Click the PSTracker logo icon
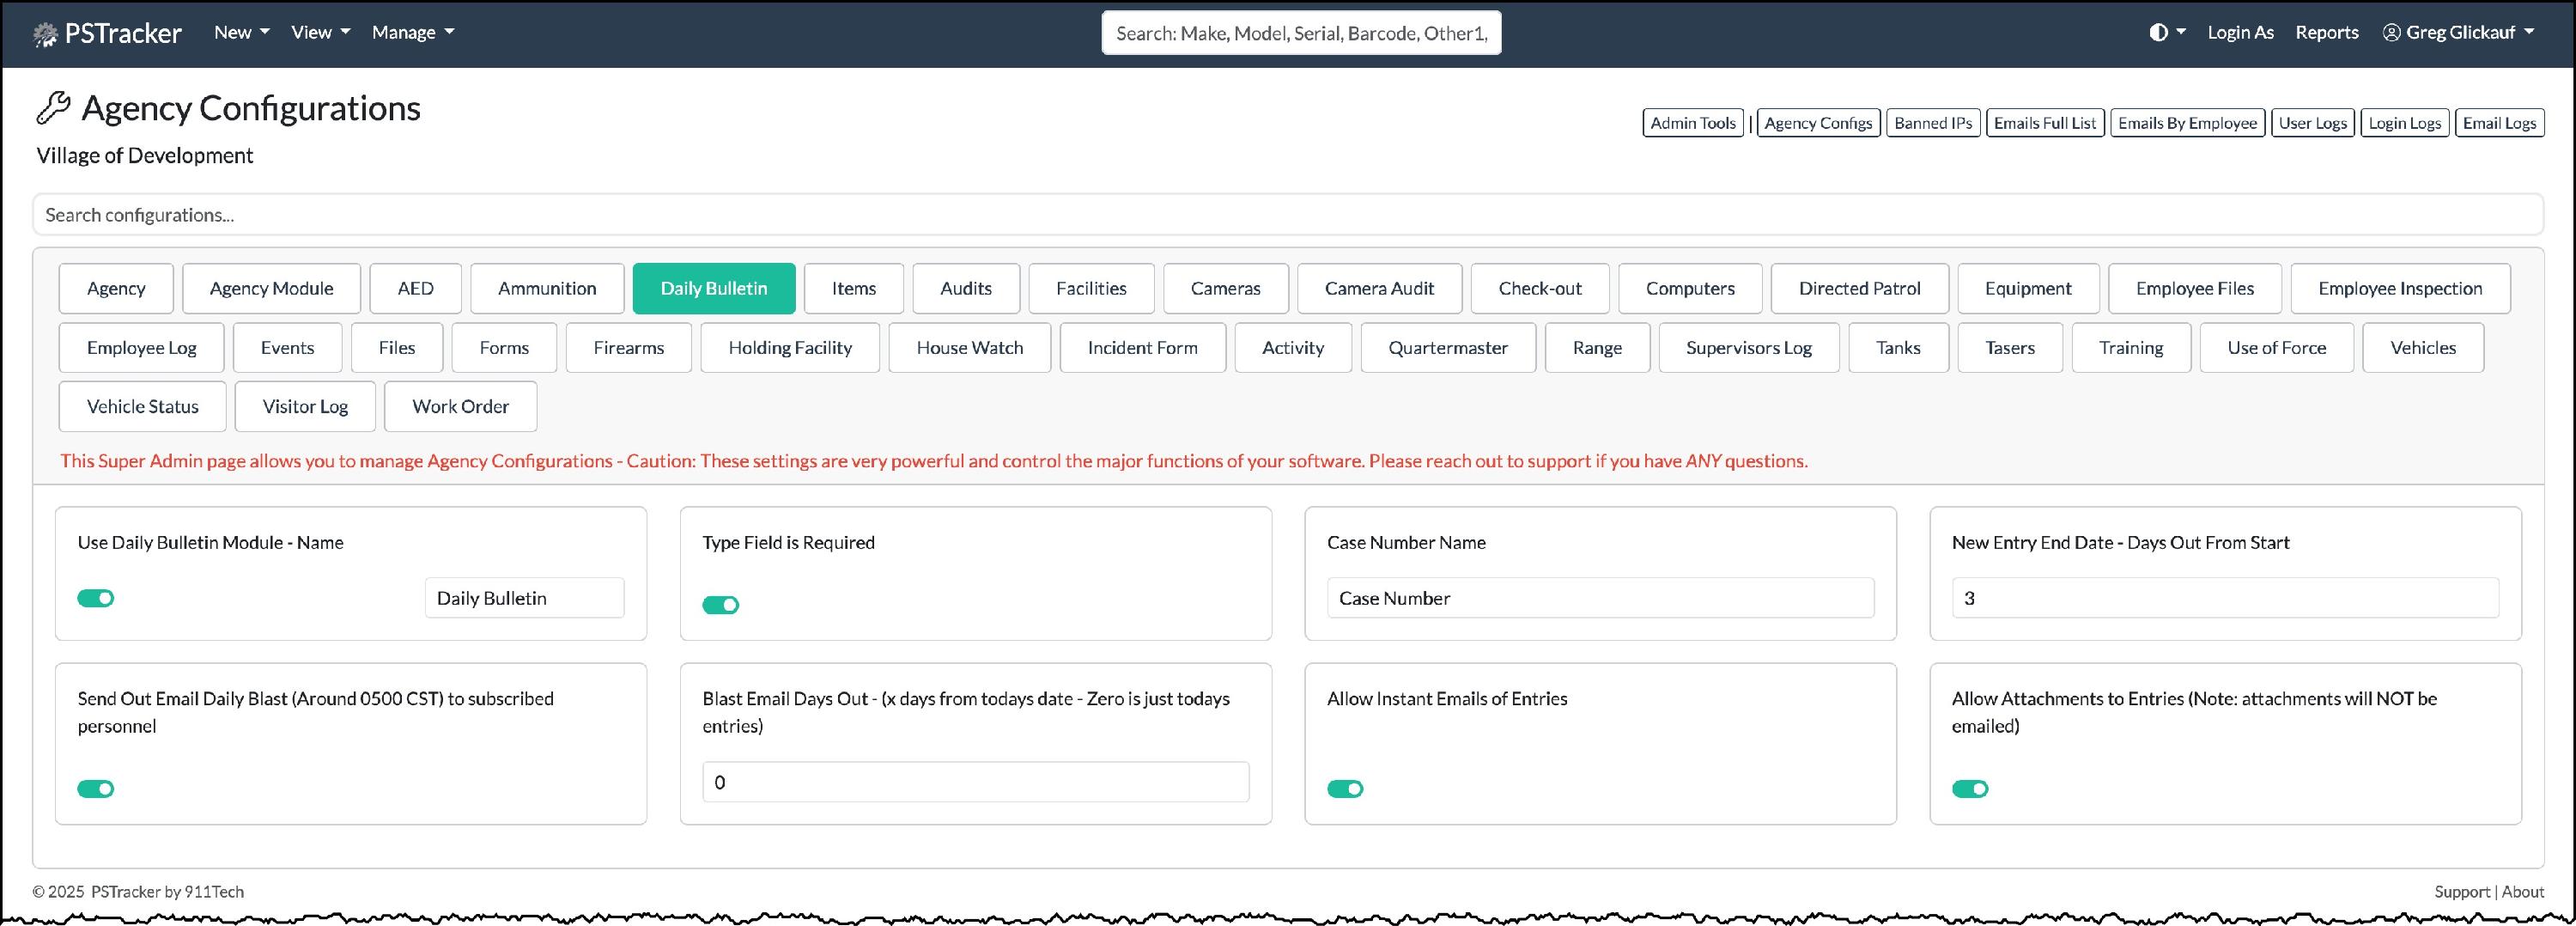 point(45,34)
